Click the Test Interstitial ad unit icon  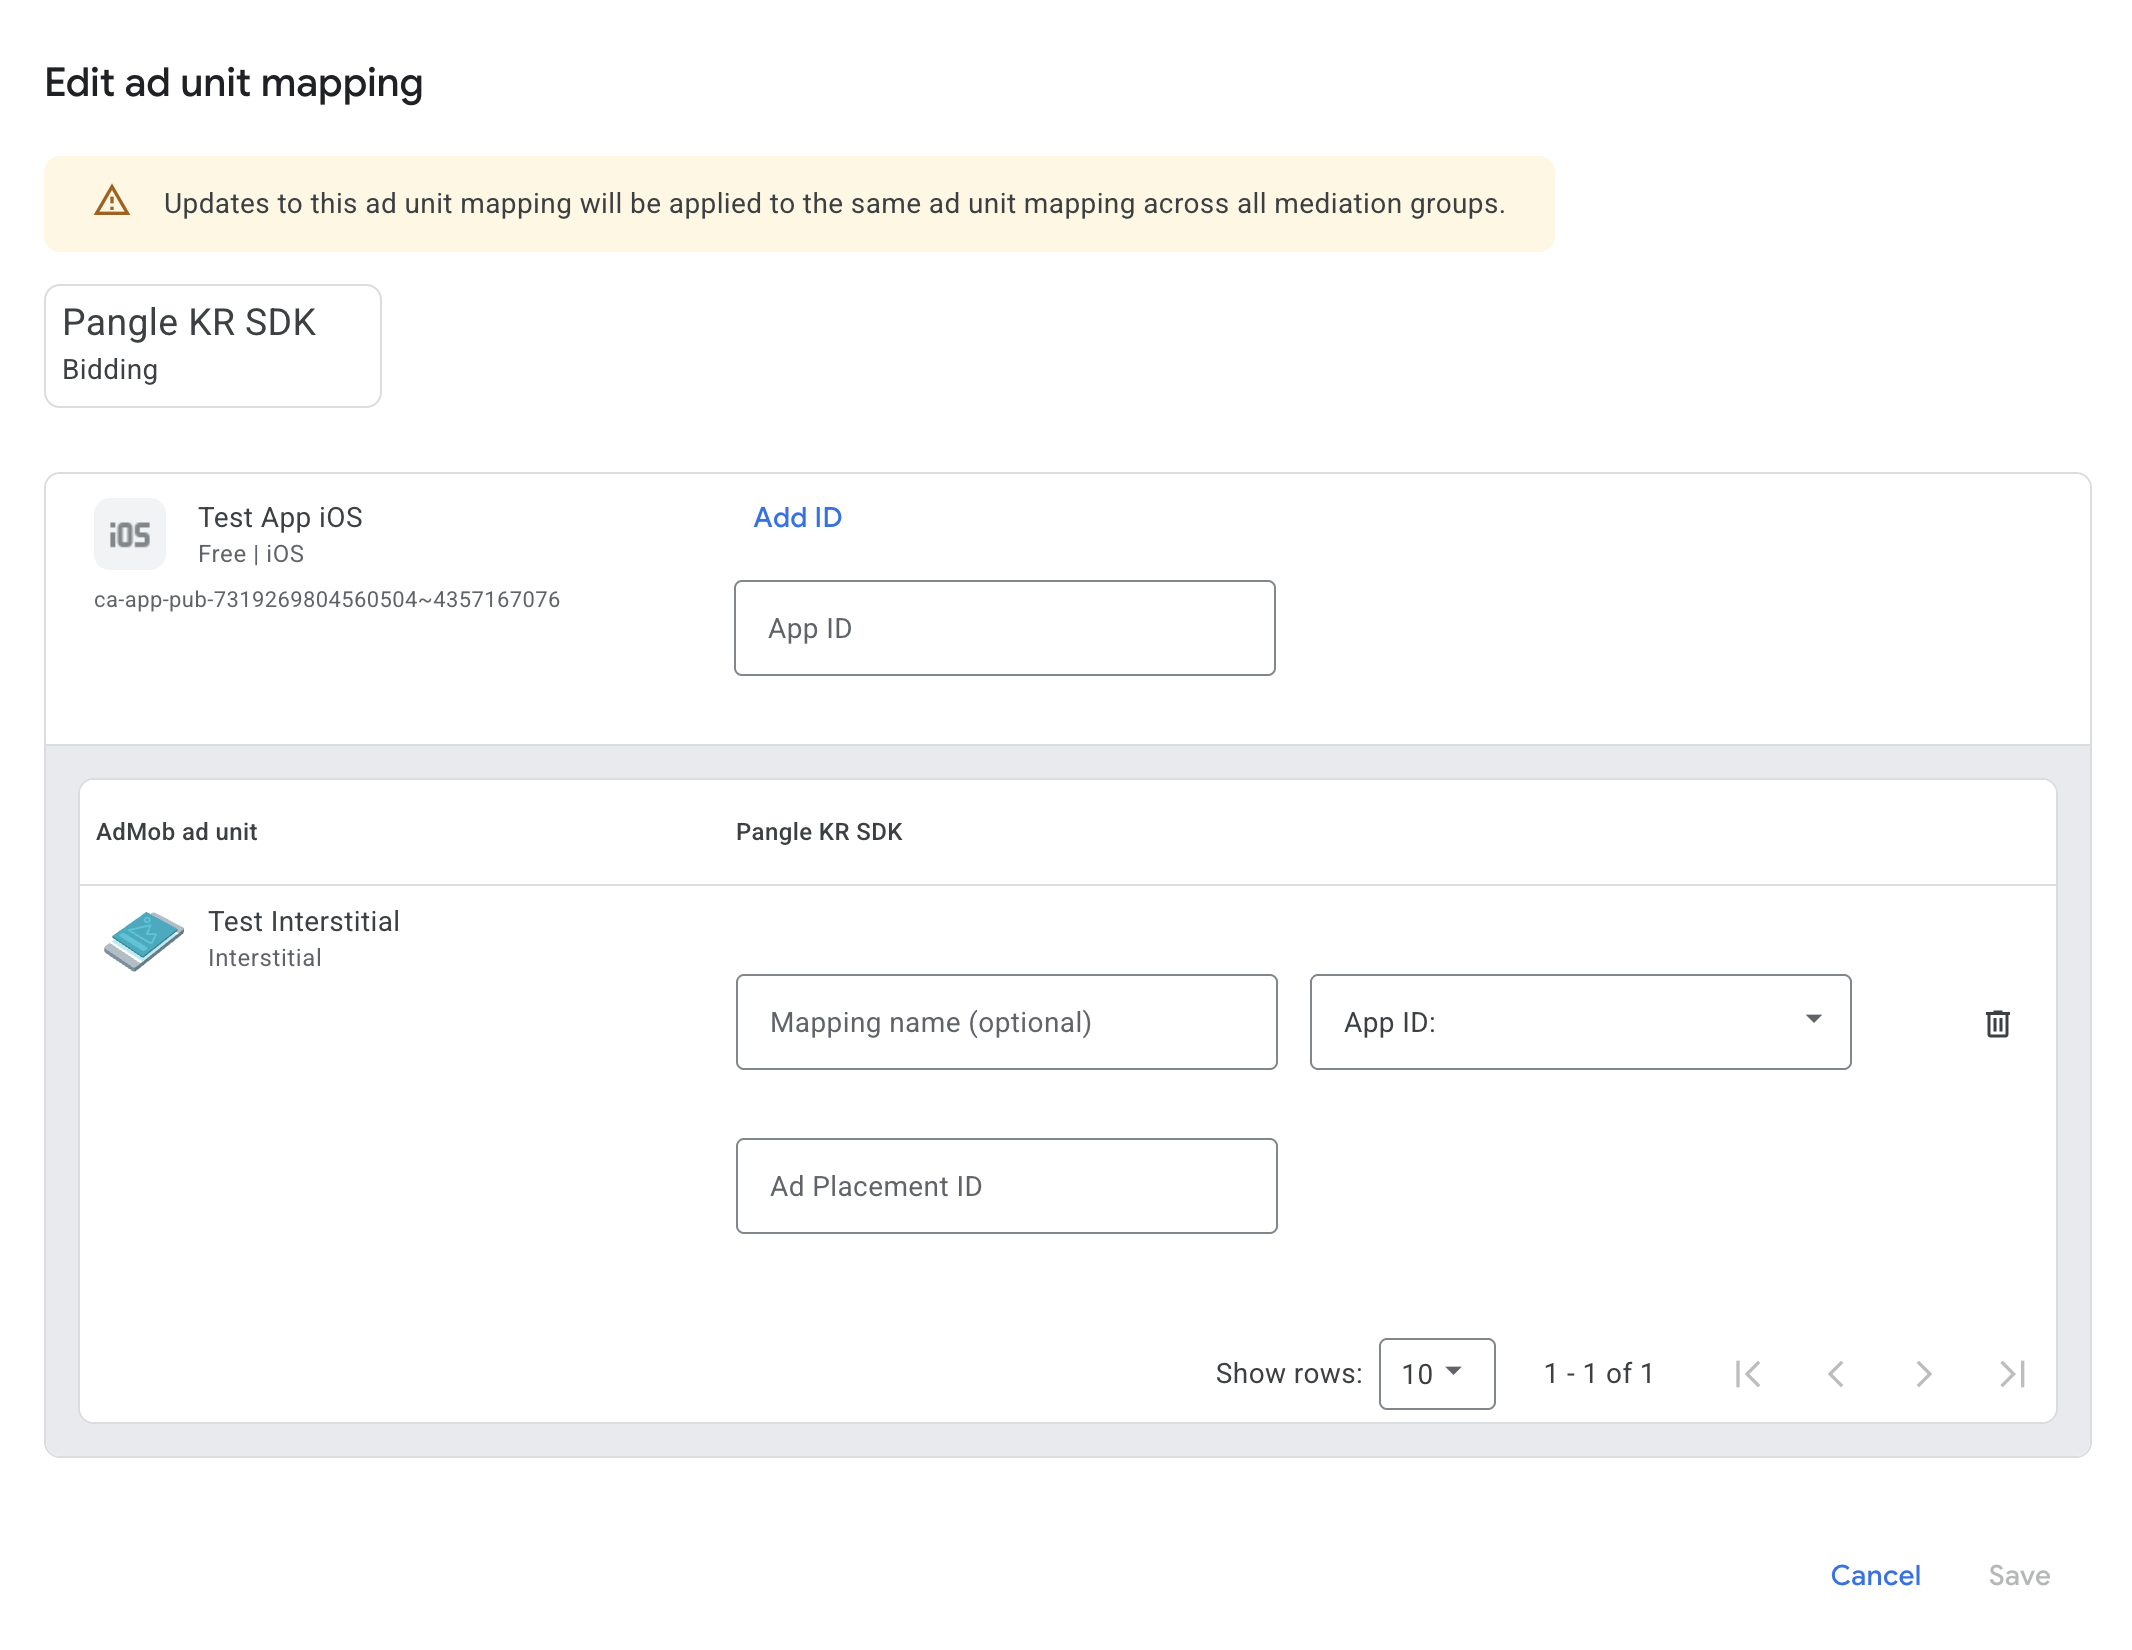[x=144, y=940]
